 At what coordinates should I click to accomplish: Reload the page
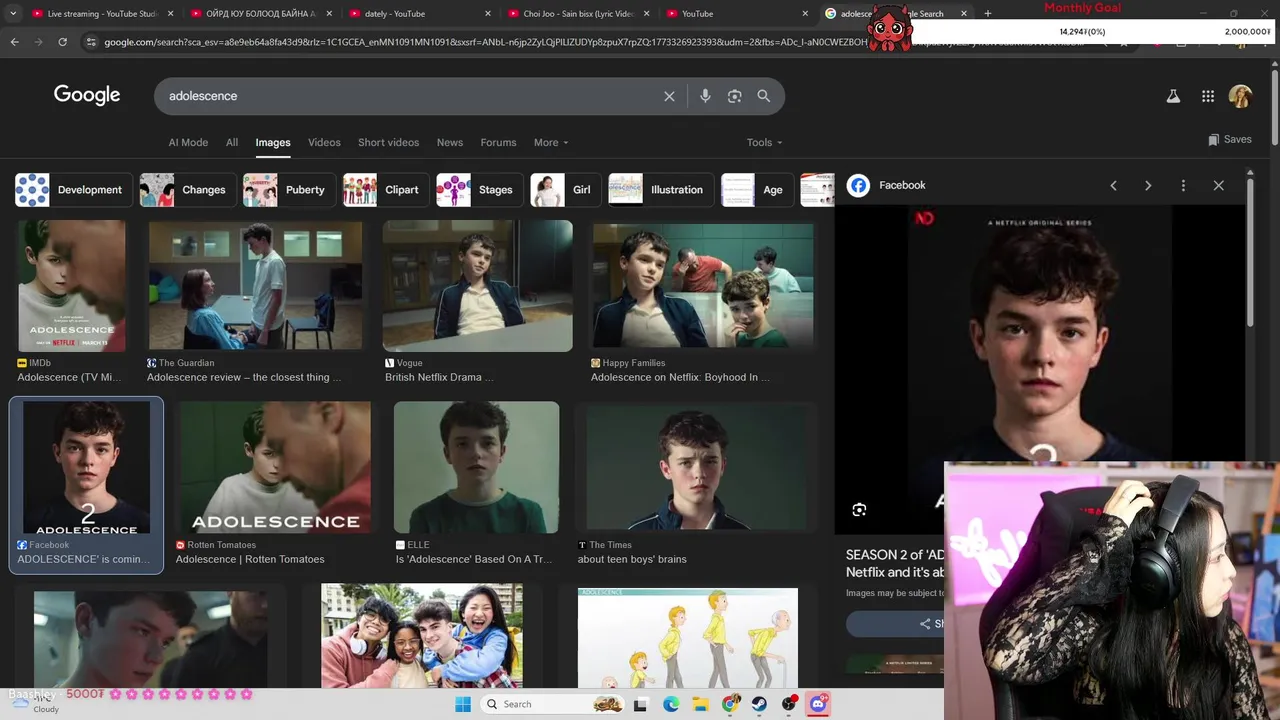62,42
